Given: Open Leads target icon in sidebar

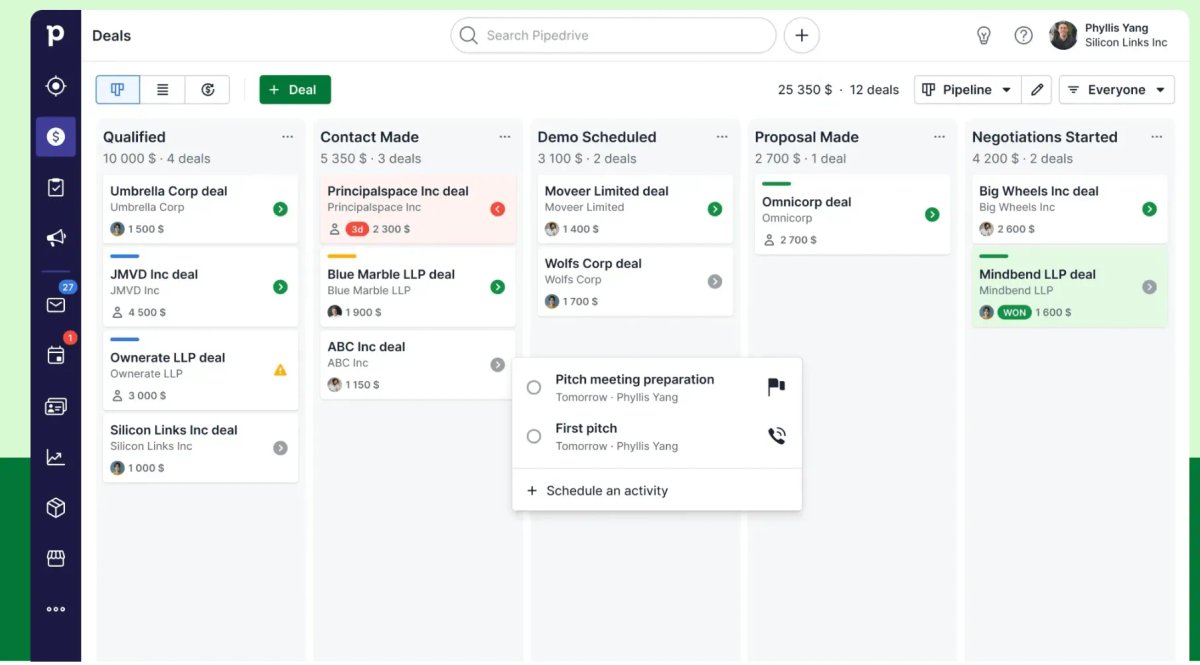Looking at the screenshot, I should pyautogui.click(x=56, y=86).
